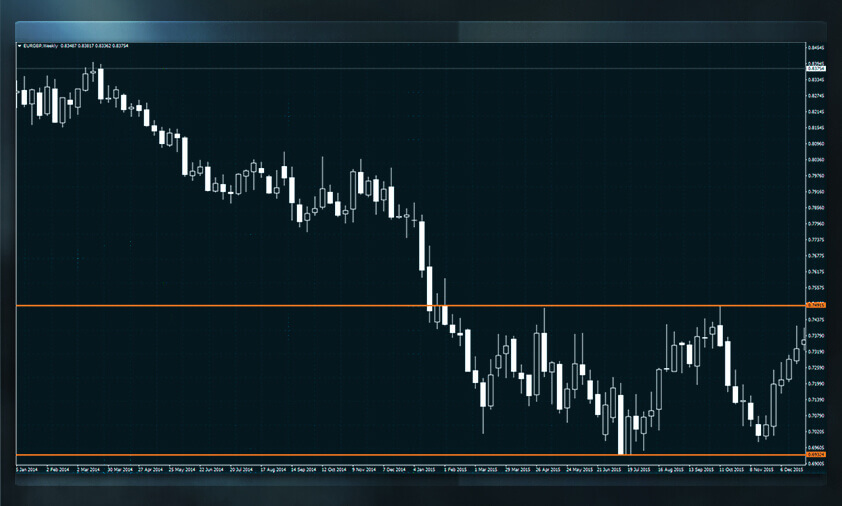Open the chart menu triangle beside EURGBP

point(19,46)
